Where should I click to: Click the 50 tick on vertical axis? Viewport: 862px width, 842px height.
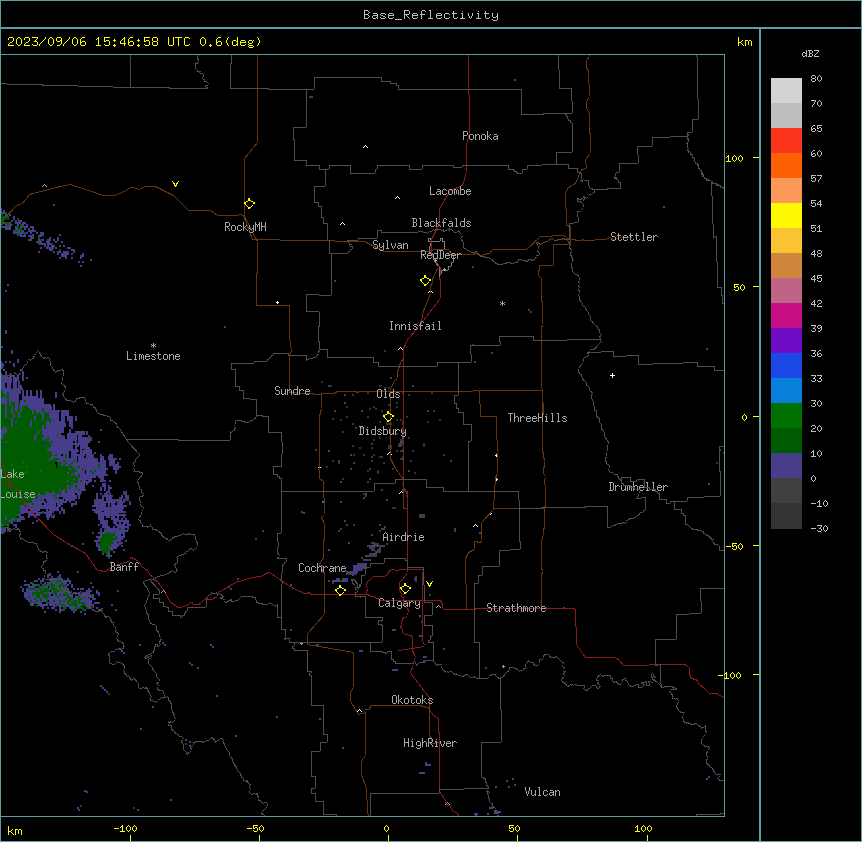[739, 287]
